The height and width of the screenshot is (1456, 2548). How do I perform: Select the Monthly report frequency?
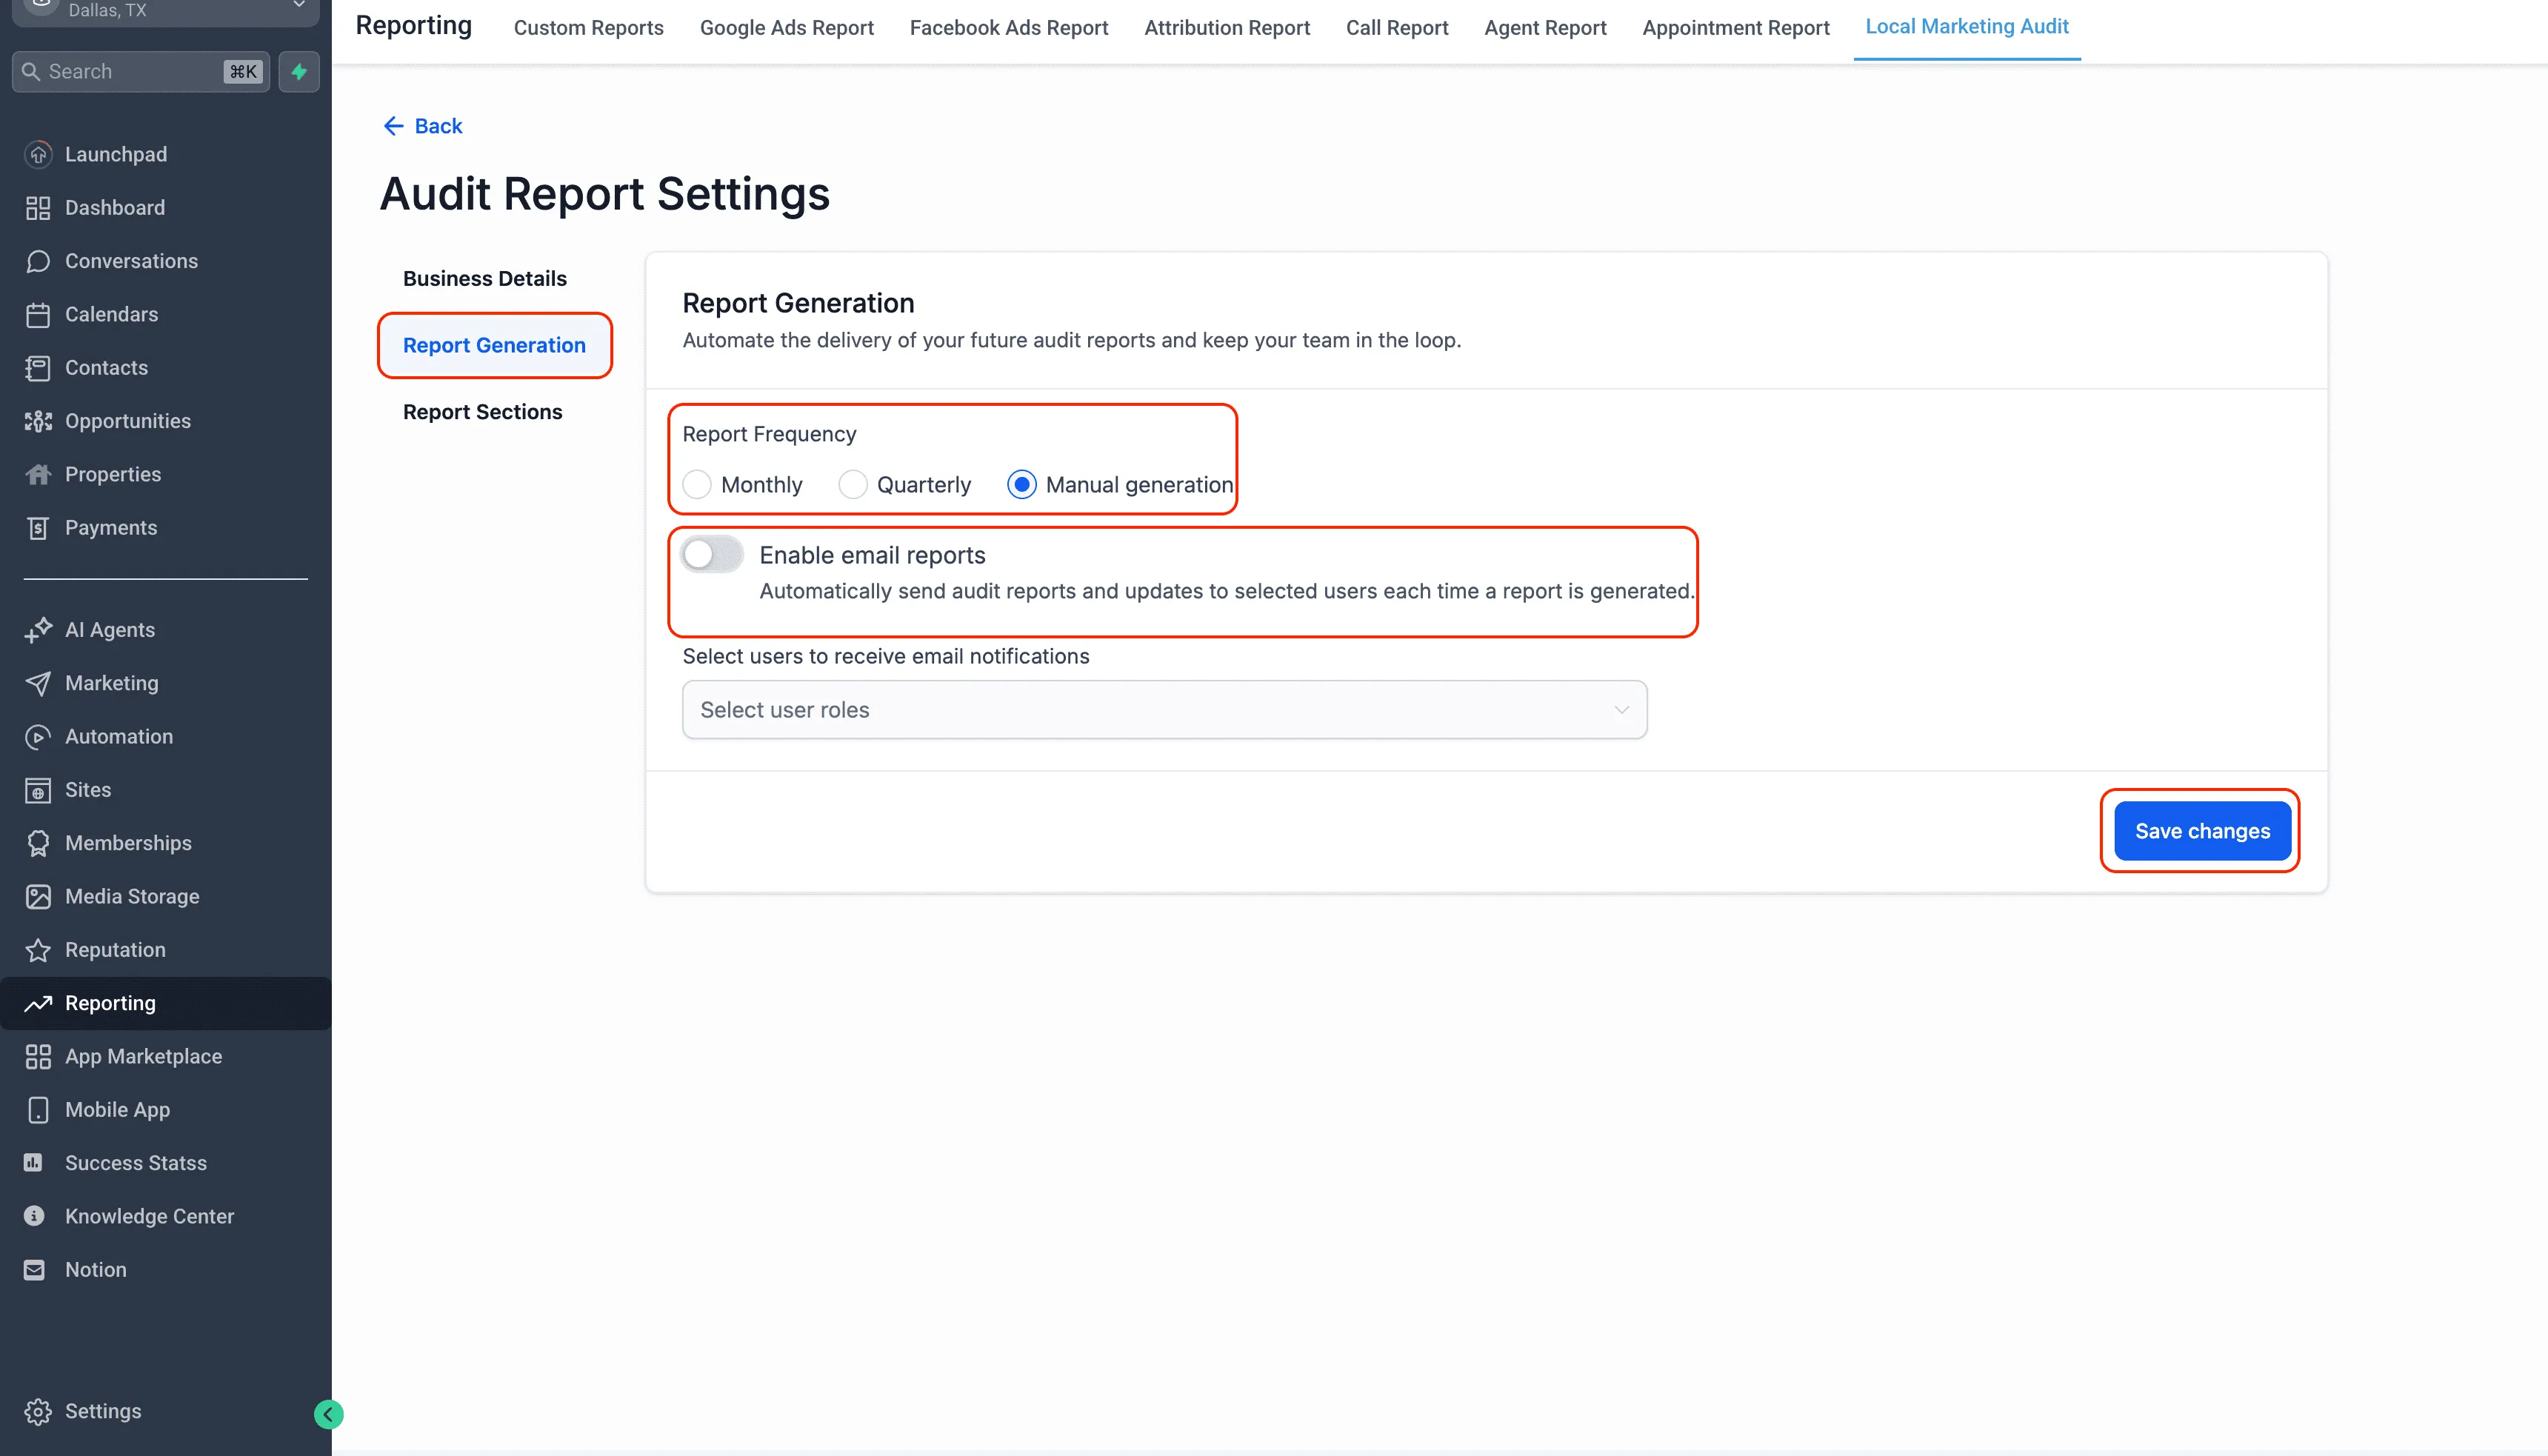tap(697, 484)
